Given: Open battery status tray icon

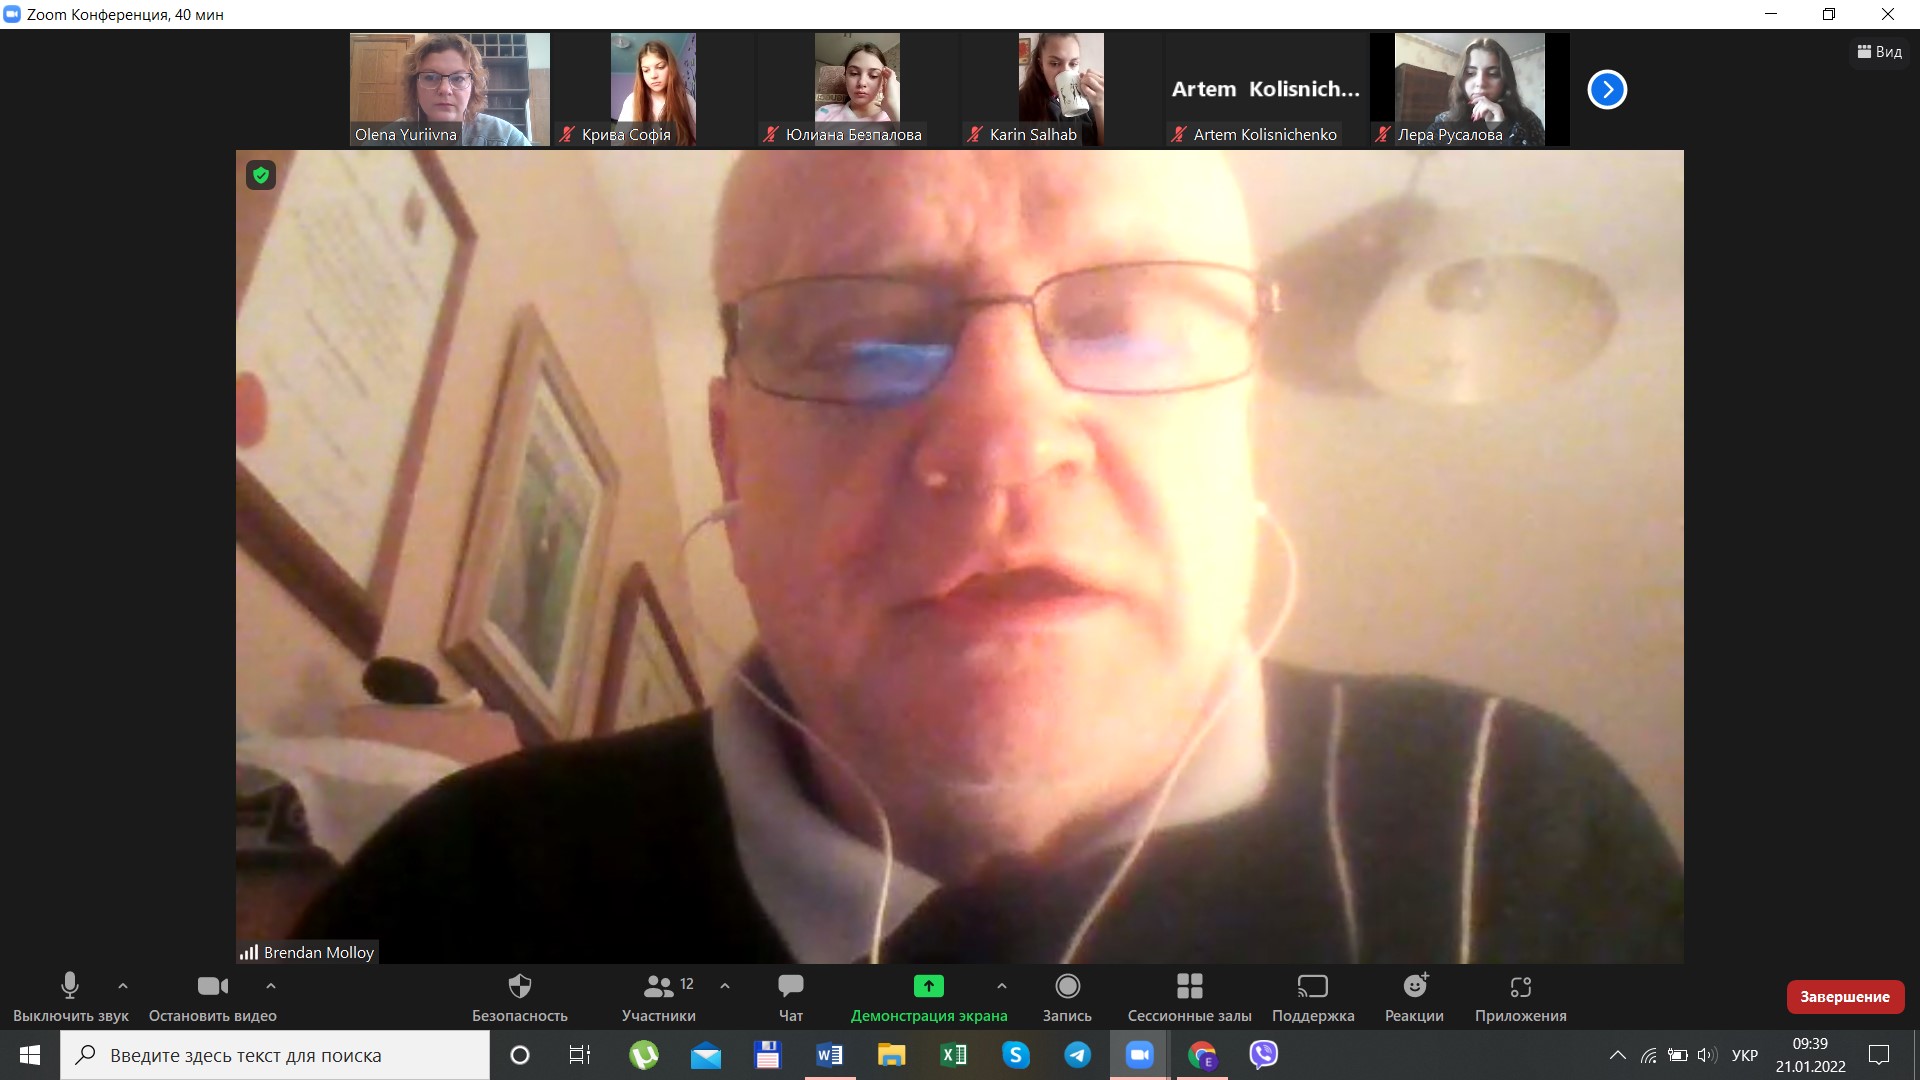Looking at the screenshot, I should [x=1678, y=1055].
